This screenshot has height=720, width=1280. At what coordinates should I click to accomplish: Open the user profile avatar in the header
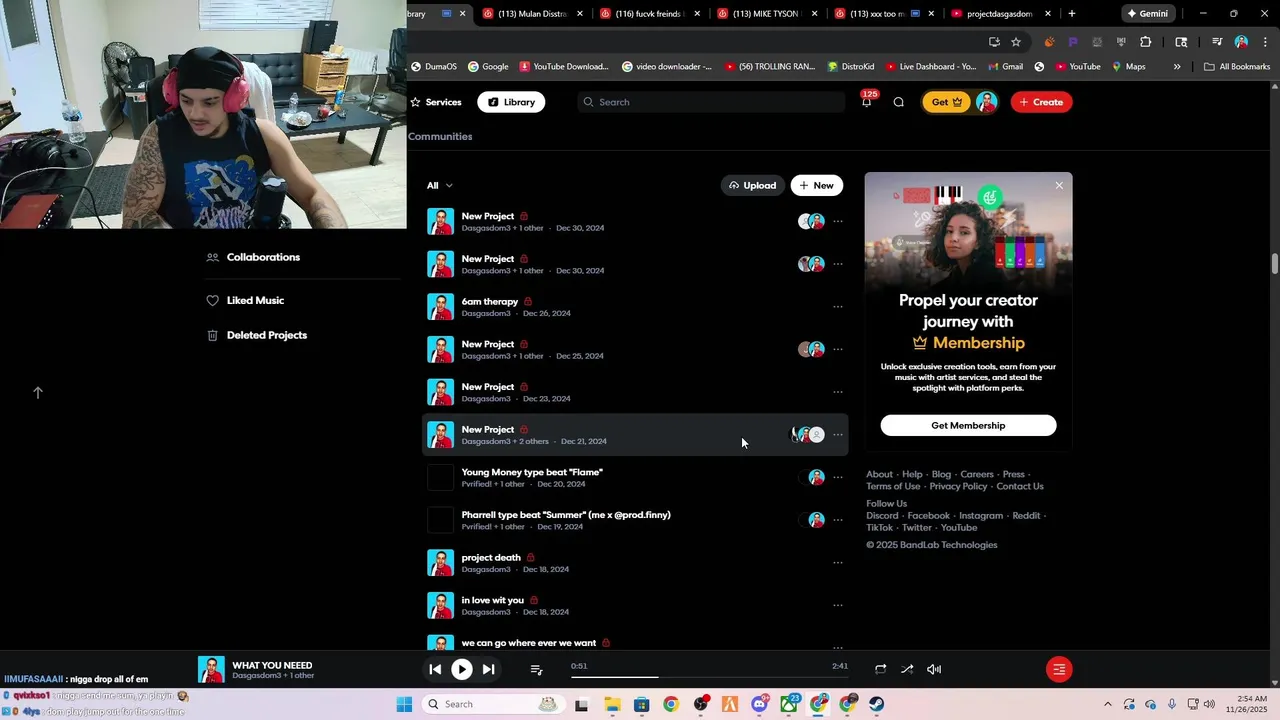986,102
